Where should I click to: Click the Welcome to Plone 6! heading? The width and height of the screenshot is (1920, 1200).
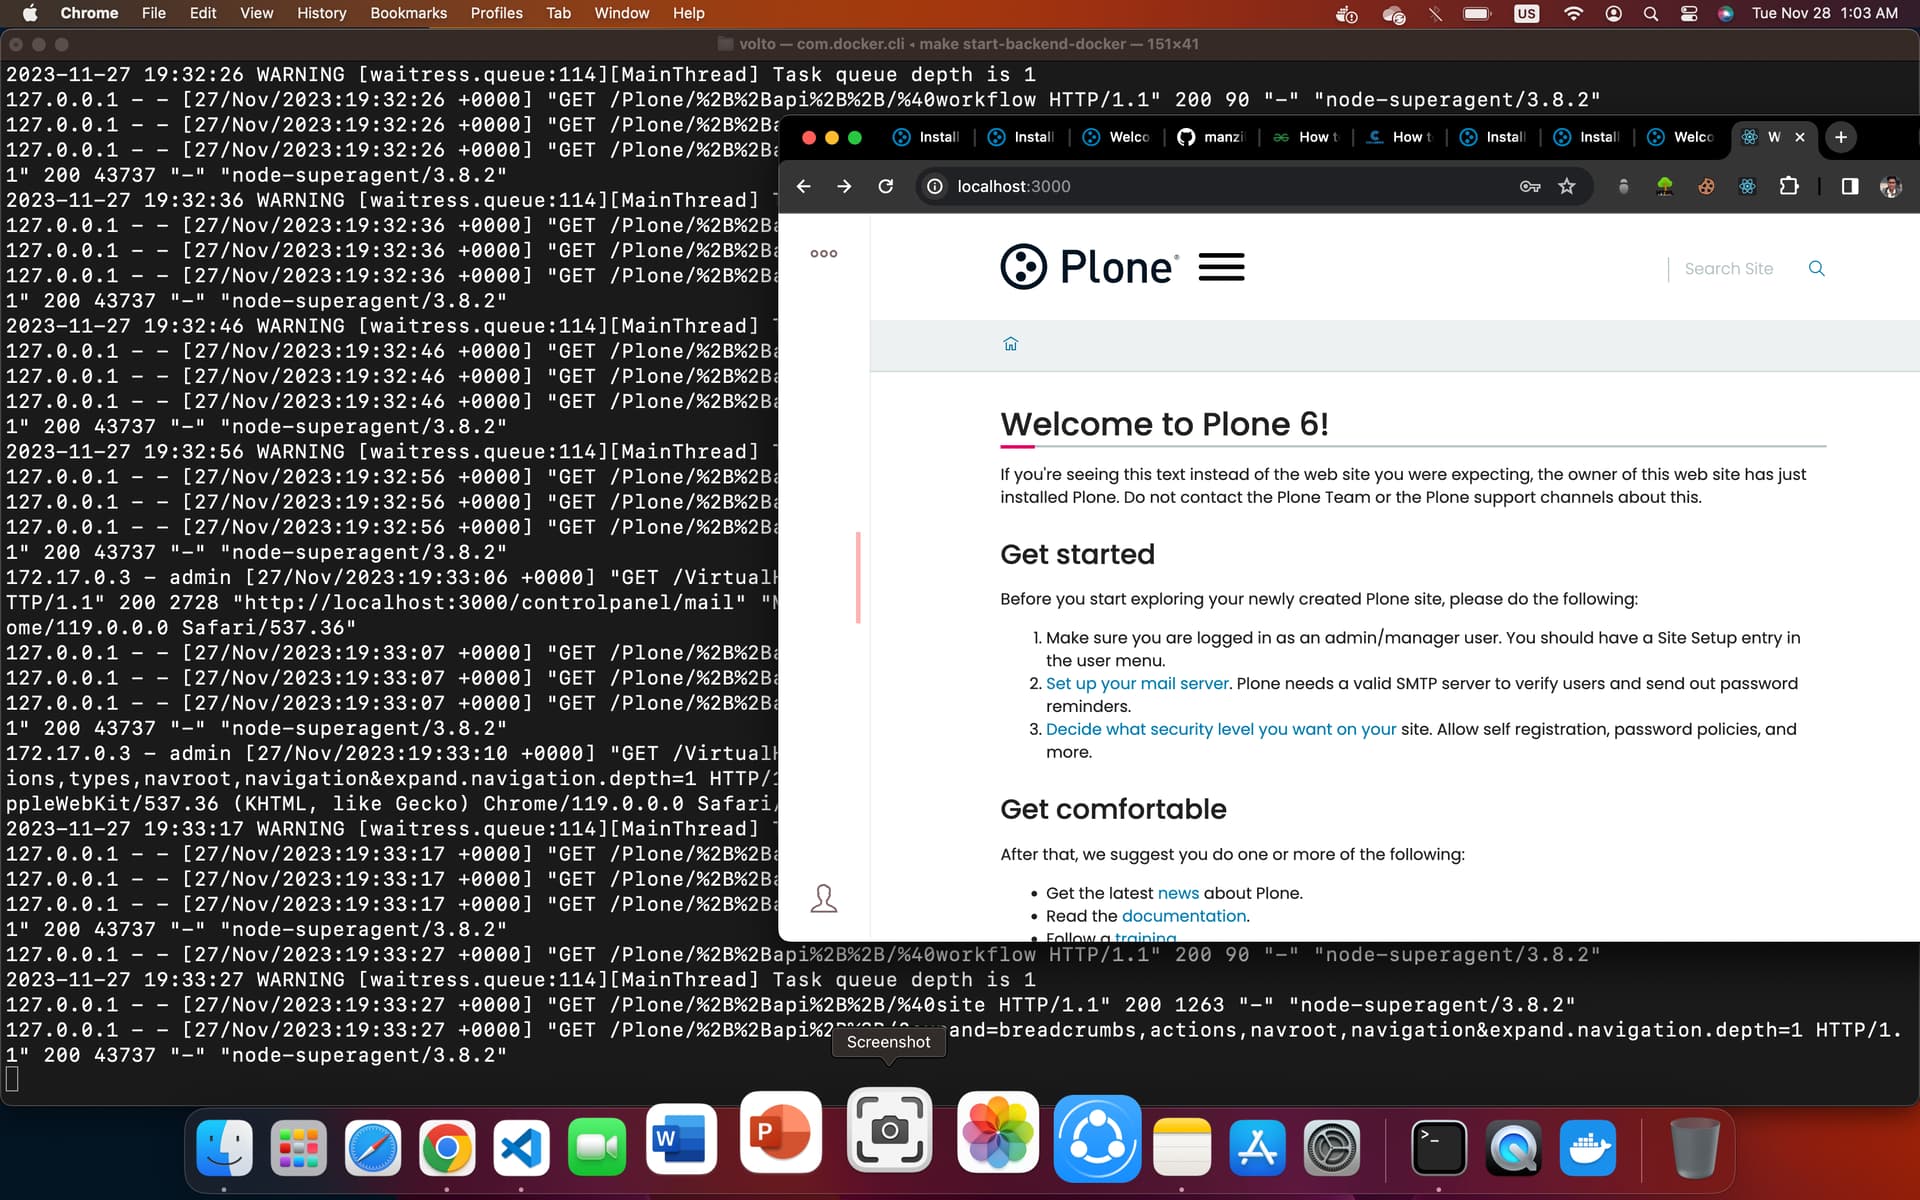point(1164,424)
